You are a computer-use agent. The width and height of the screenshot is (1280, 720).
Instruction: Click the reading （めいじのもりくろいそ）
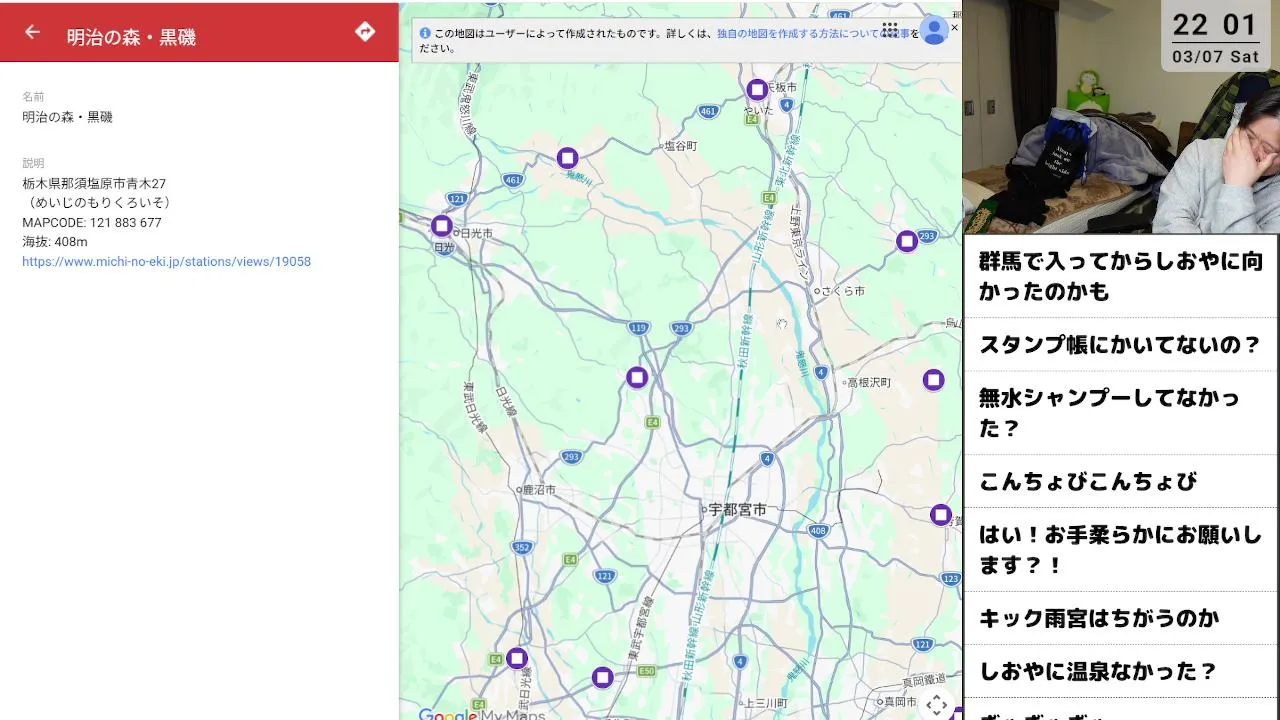[98, 203]
